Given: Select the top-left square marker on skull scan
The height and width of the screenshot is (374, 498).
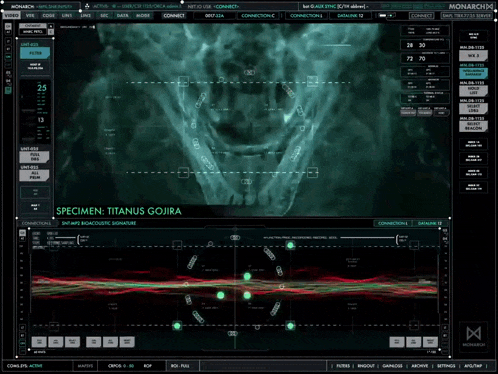Looking at the screenshot, I should (x=183, y=81).
